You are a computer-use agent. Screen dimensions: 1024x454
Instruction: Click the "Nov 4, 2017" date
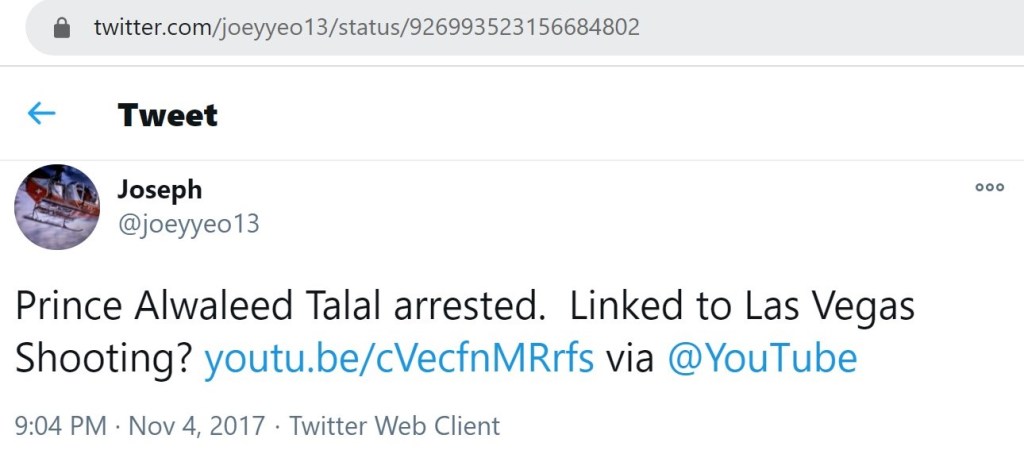click(x=198, y=426)
